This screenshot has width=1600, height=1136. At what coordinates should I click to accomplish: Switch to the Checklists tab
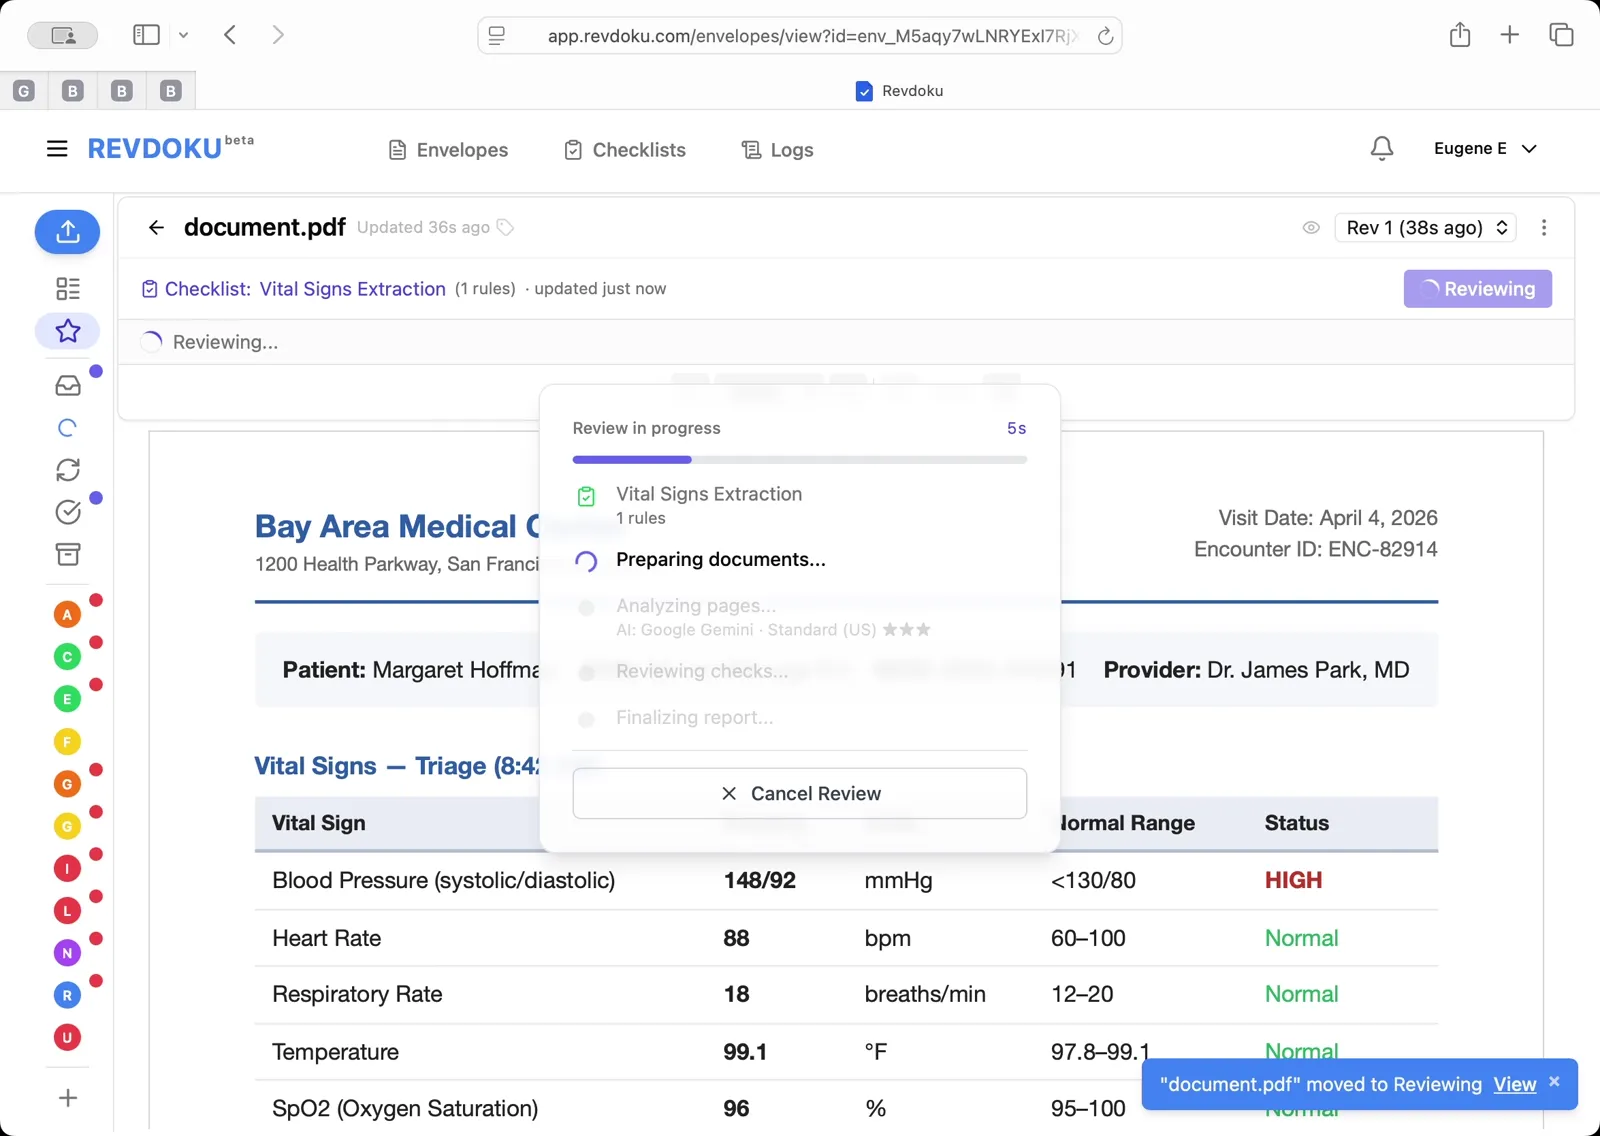click(624, 149)
